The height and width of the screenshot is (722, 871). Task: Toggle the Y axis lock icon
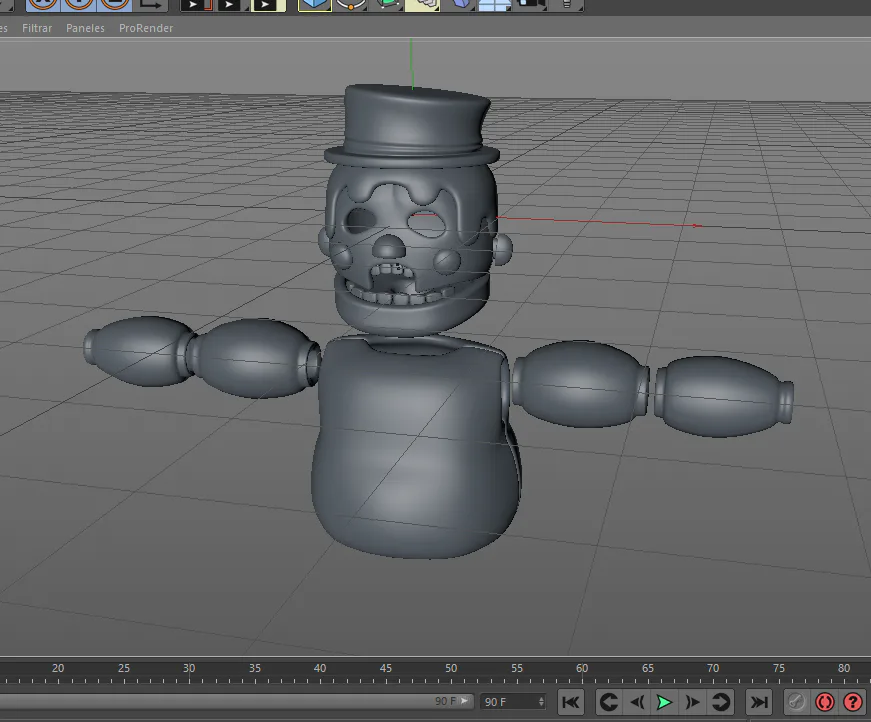tap(79, 4)
